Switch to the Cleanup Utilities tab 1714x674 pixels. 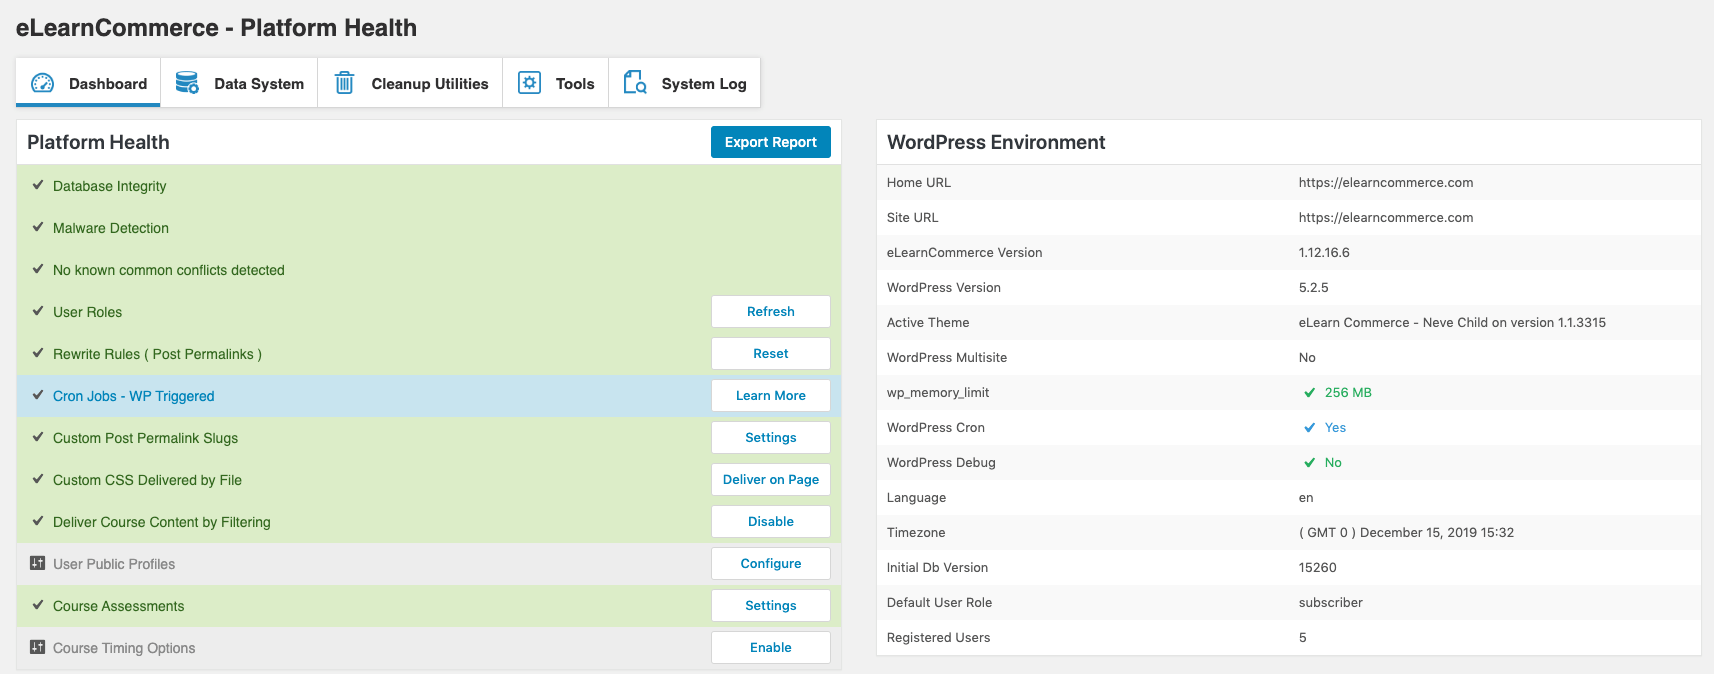click(411, 84)
